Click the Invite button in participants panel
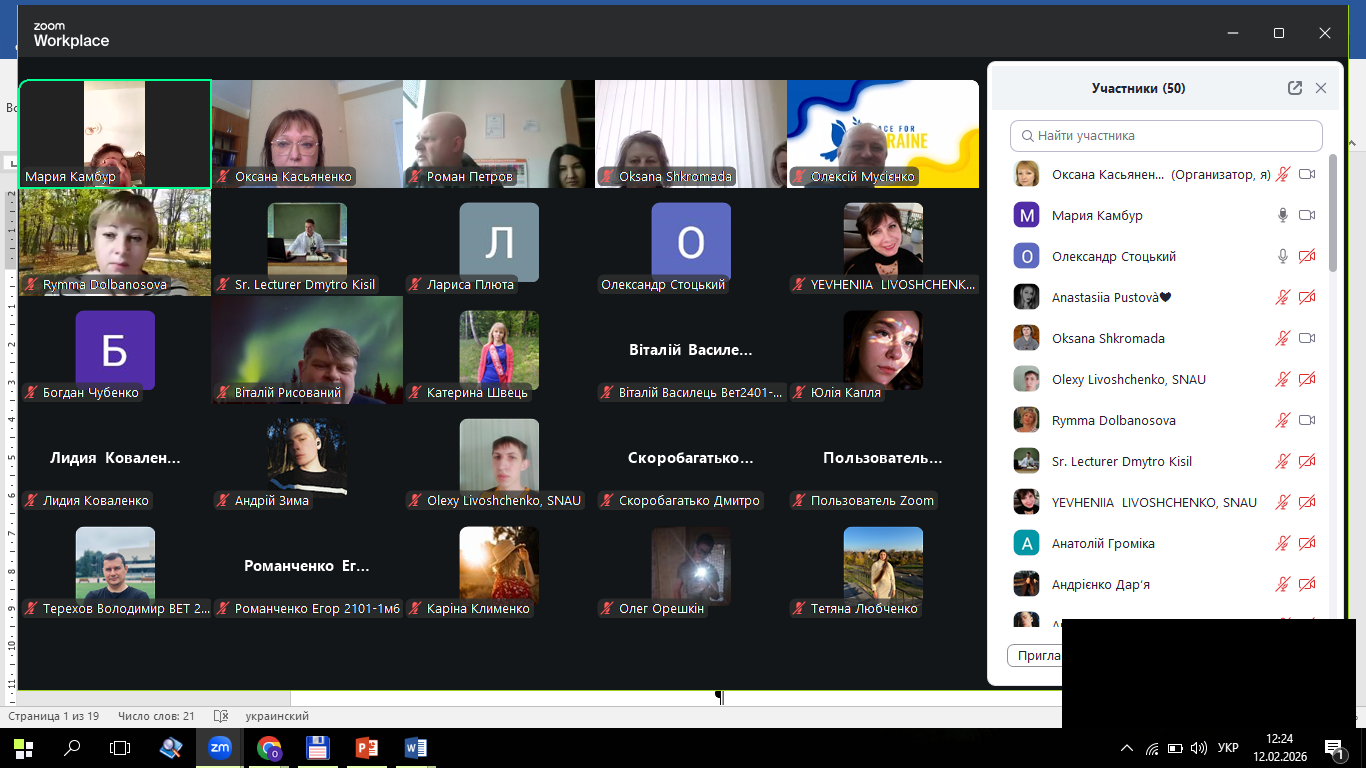The width and height of the screenshot is (1366, 768). 1036,656
